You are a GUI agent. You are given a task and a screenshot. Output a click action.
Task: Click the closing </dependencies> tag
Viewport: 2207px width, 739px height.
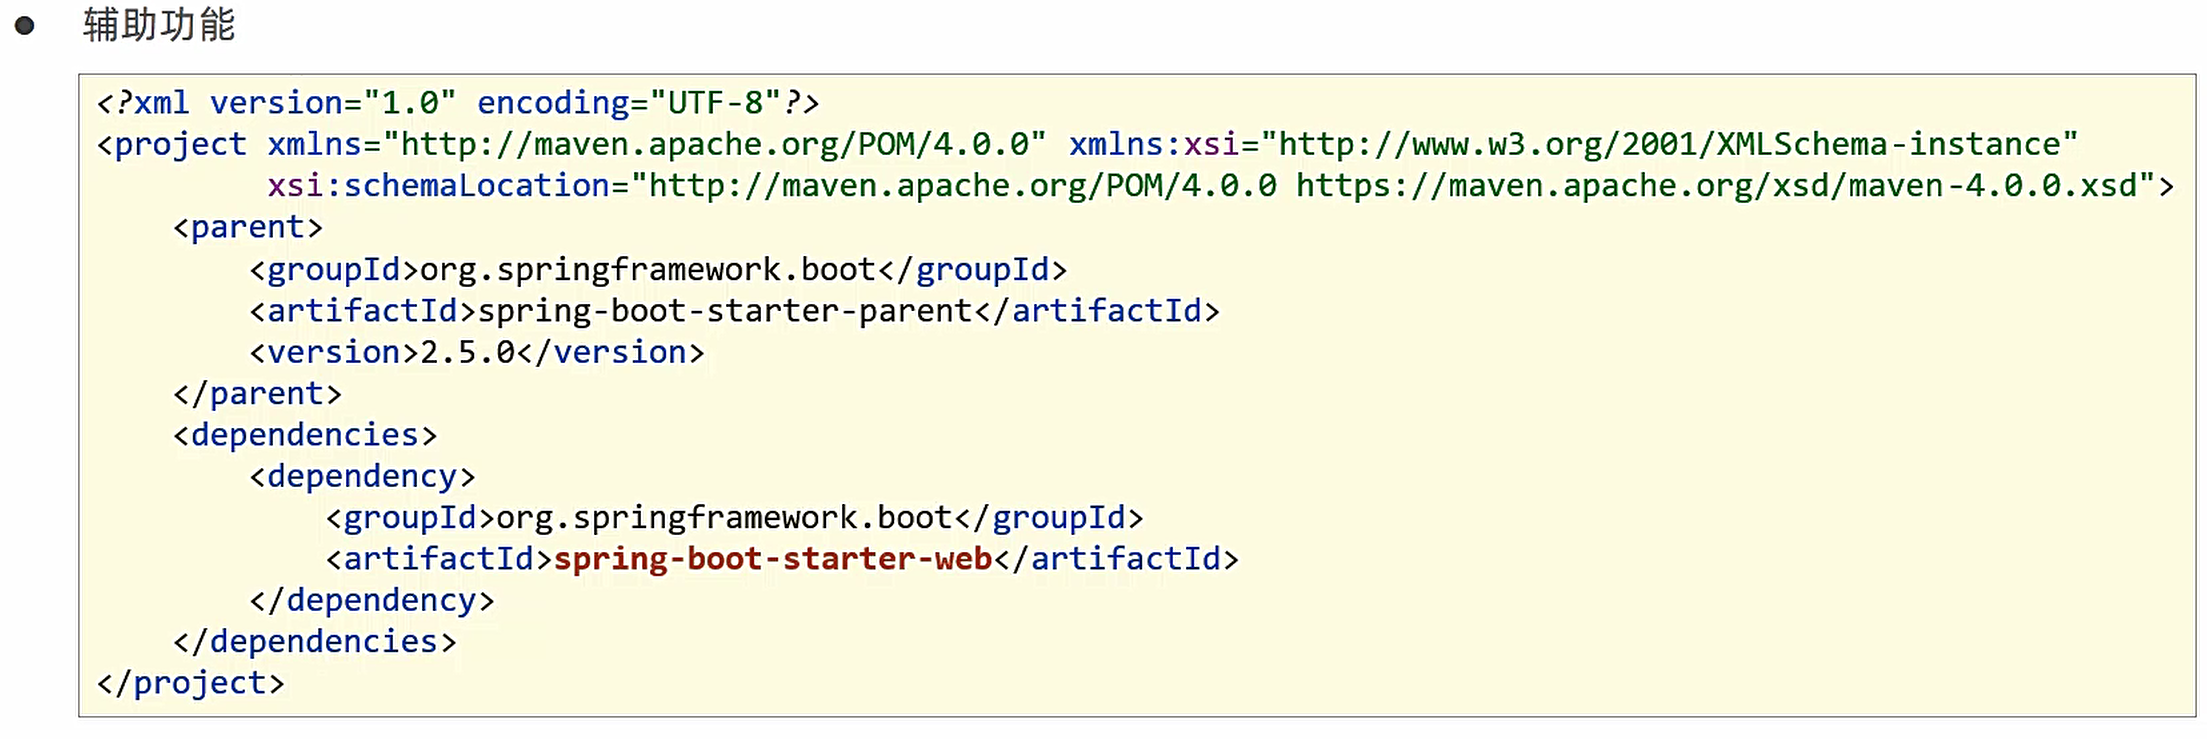tap(315, 642)
